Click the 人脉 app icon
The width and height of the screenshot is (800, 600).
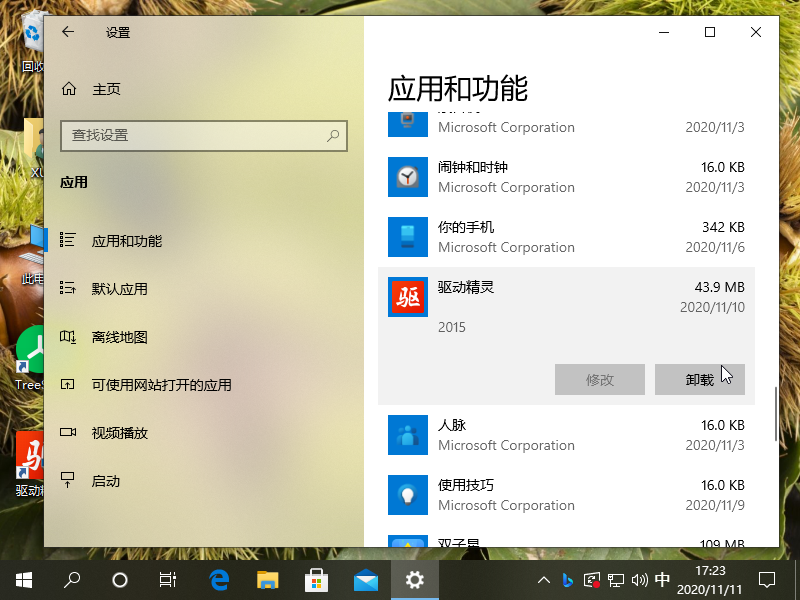[x=408, y=435]
